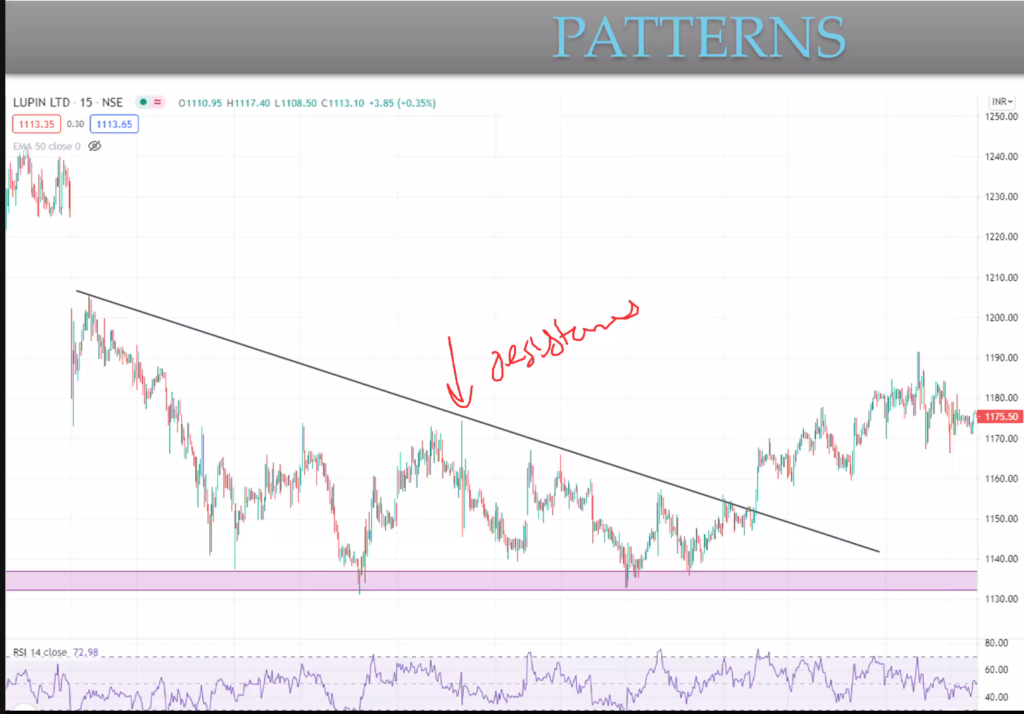The height and width of the screenshot is (714, 1024).
Task: Click the blue buy price 1113.65 button
Action: pyautogui.click(x=113, y=124)
